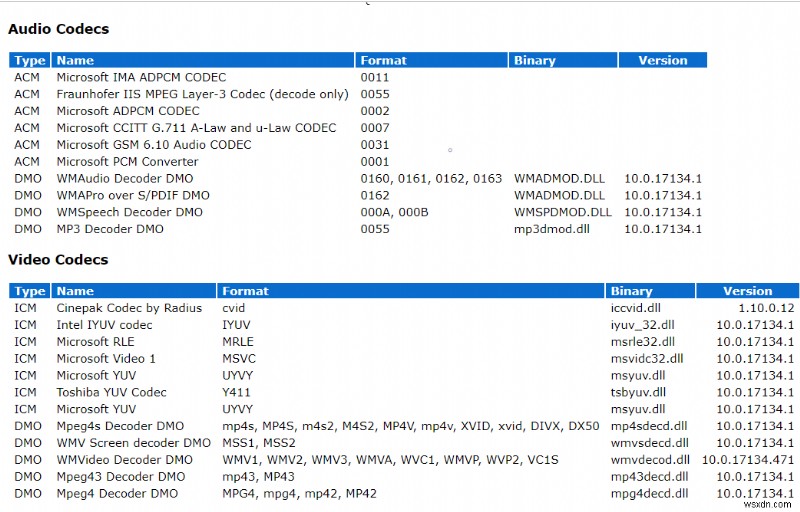
Task: Click the mpg4decd.dll binary
Action: coord(649,493)
